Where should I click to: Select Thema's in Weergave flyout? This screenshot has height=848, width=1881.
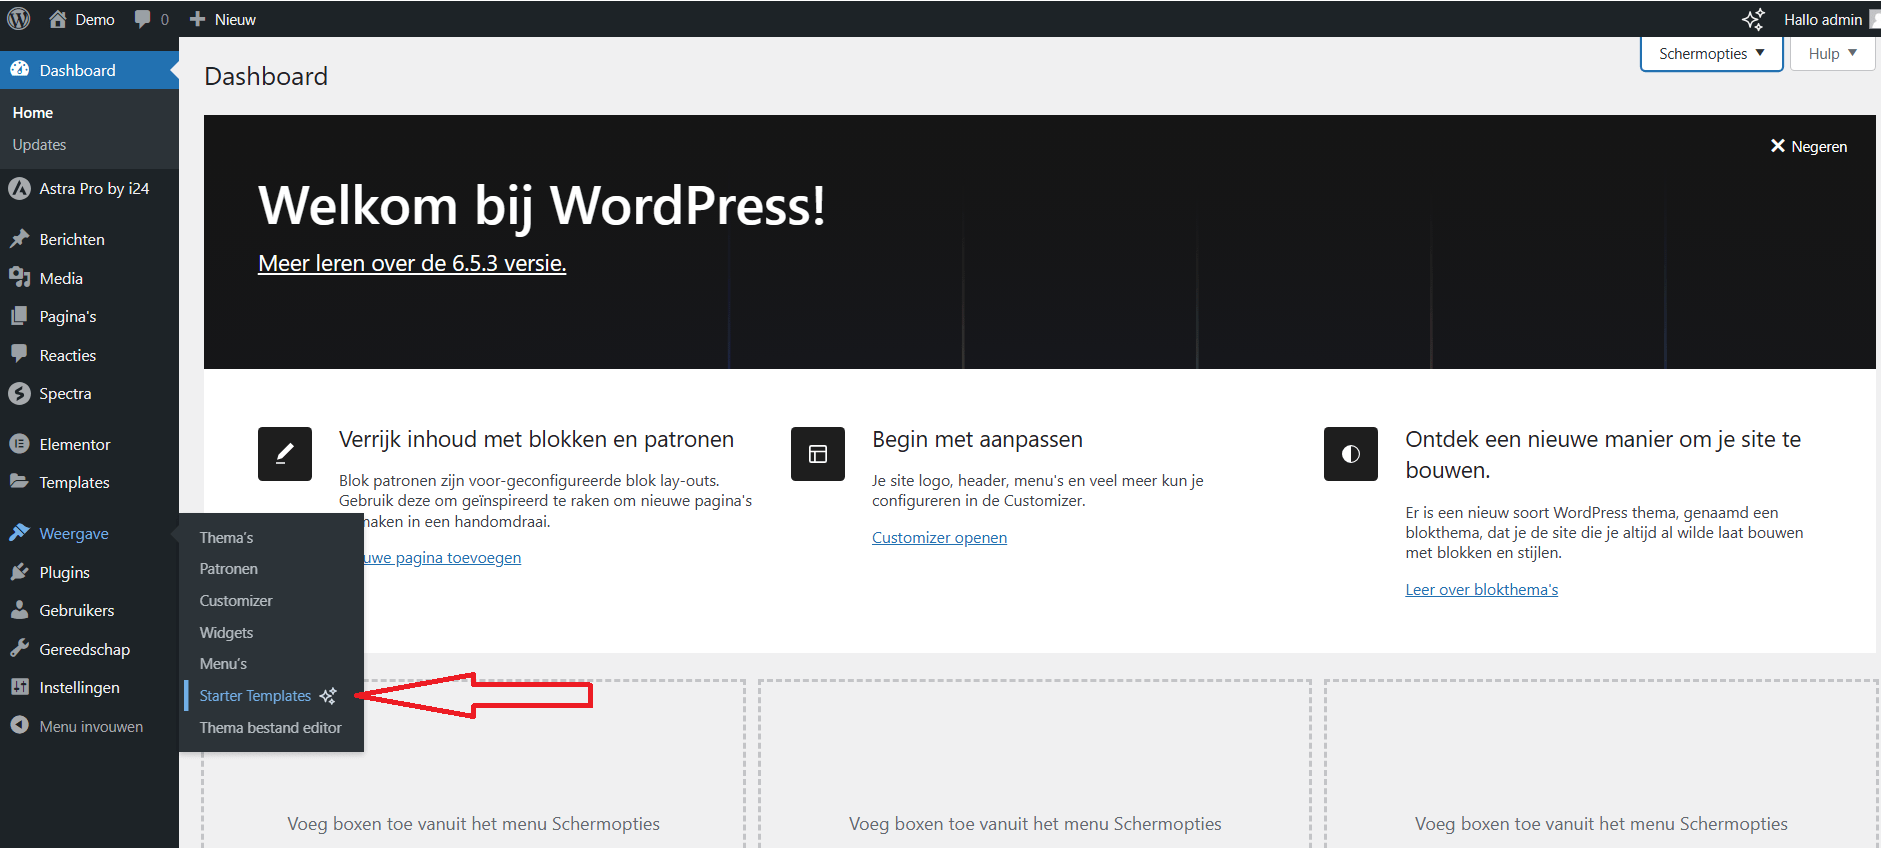click(x=226, y=537)
